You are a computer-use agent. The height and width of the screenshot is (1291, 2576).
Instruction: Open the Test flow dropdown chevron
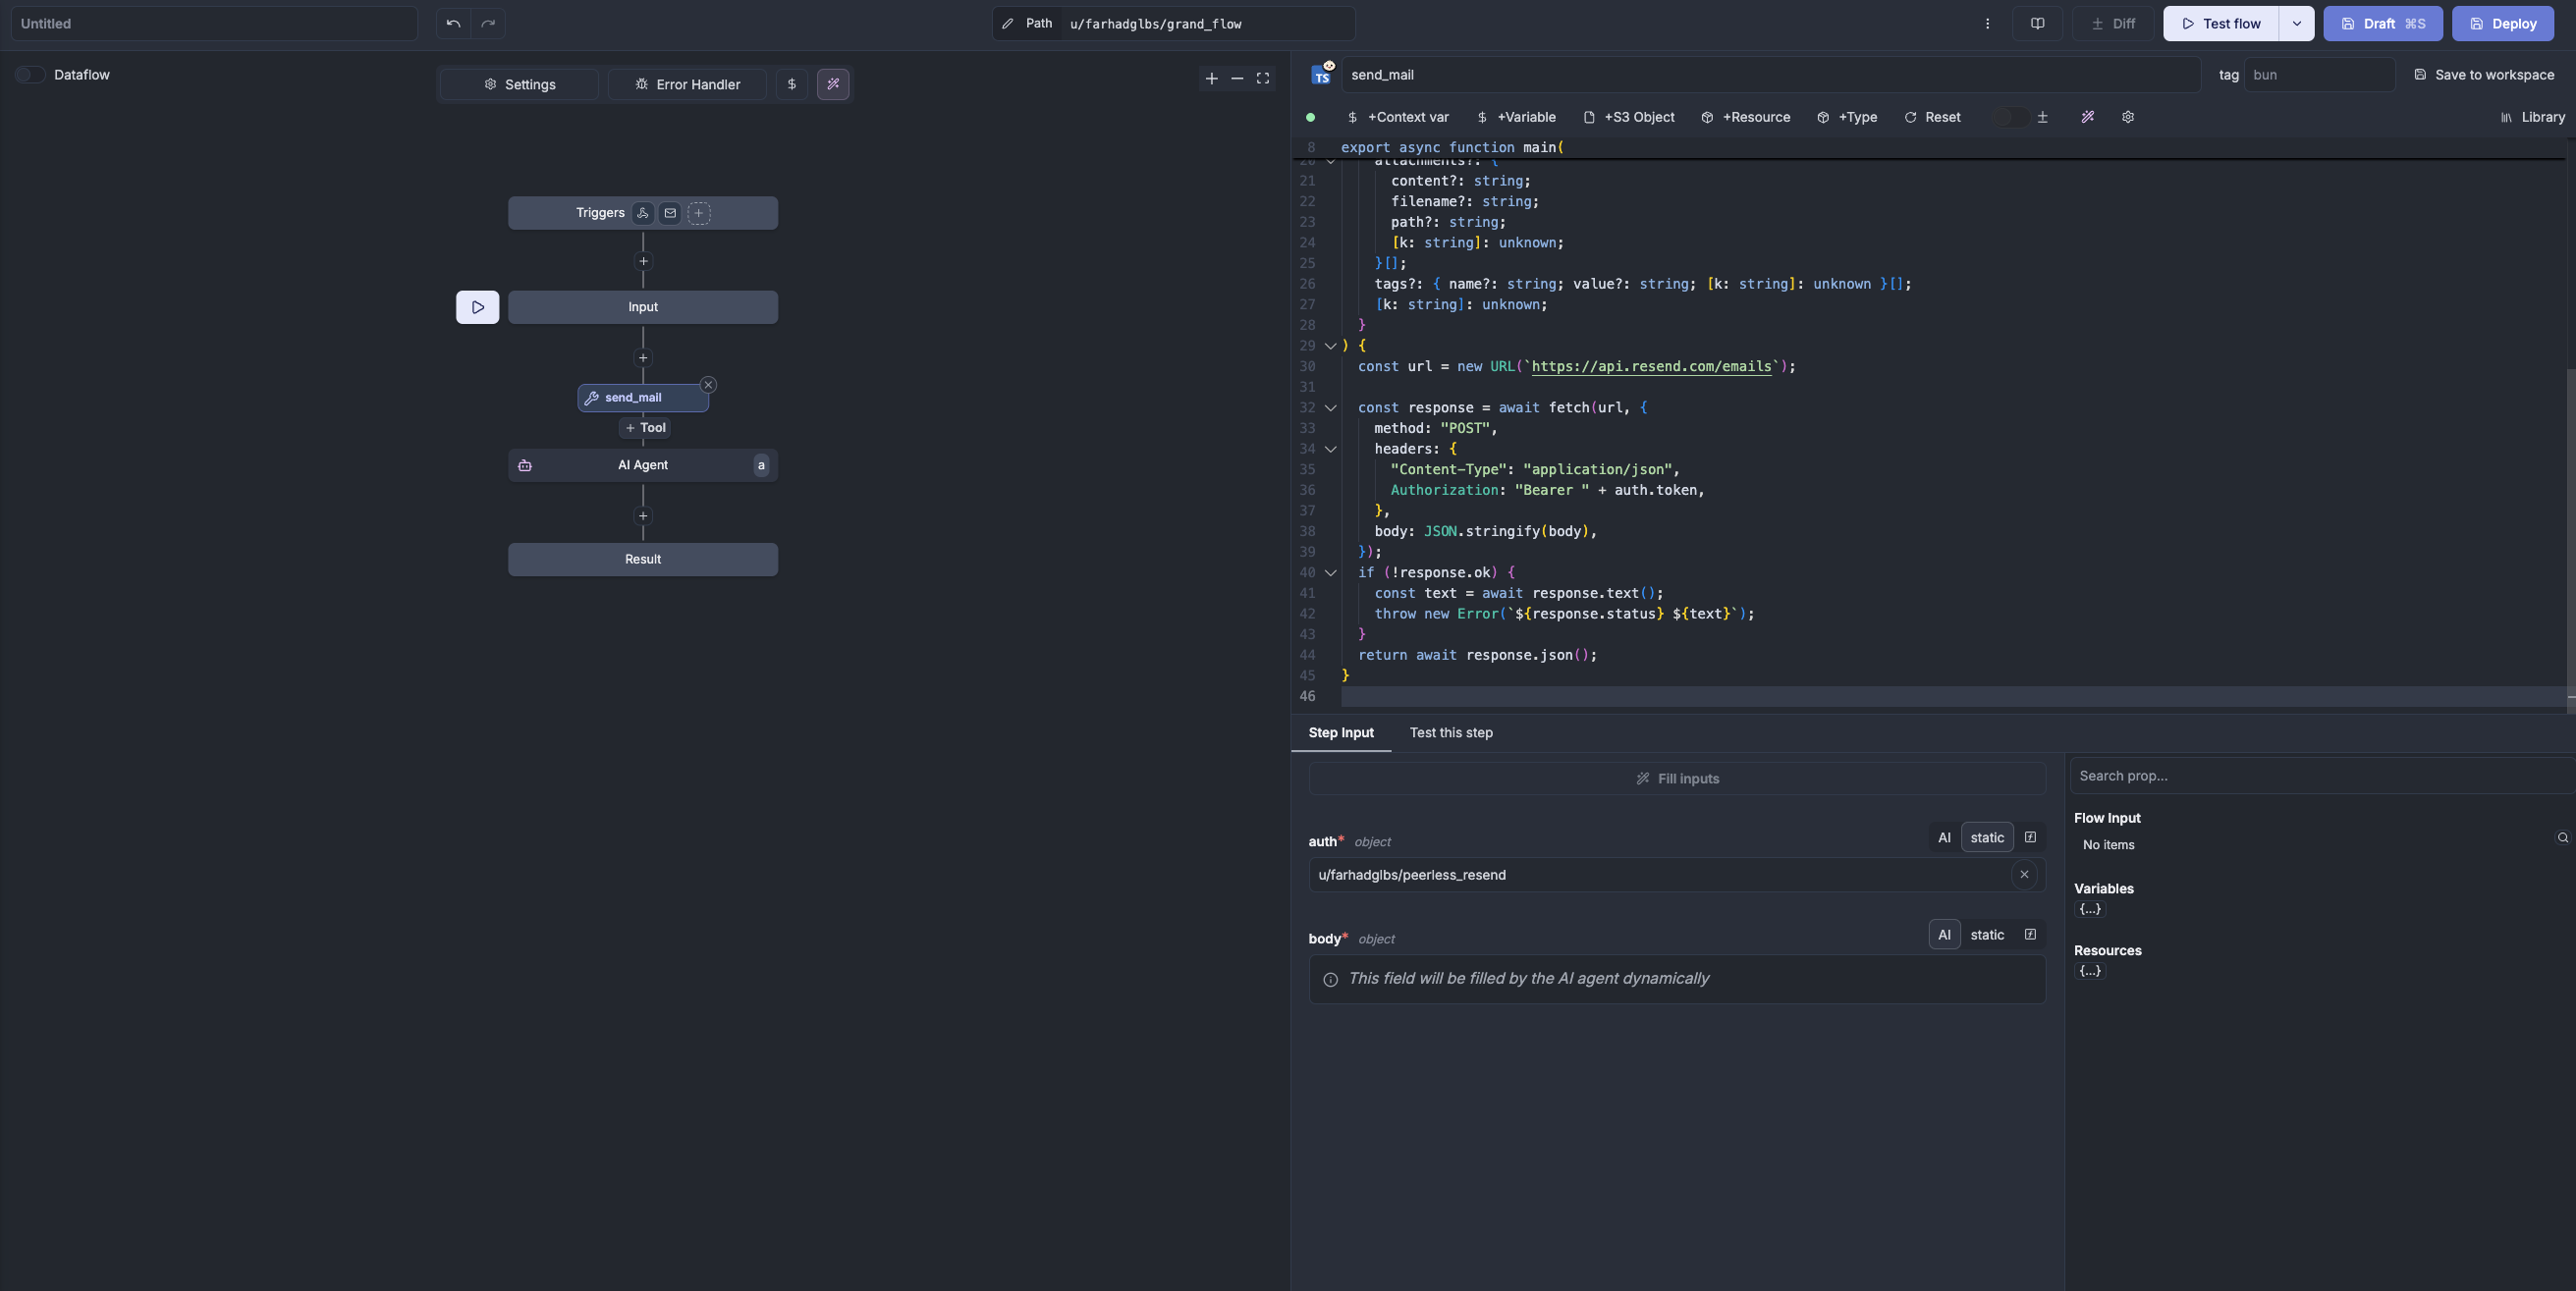pos(2297,23)
